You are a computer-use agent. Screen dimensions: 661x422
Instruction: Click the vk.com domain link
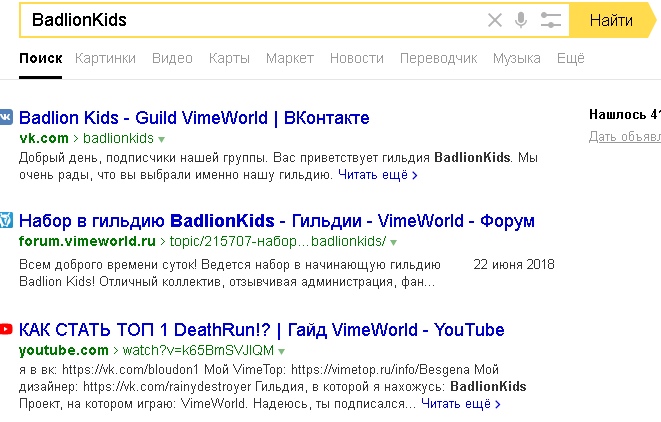tap(44, 138)
